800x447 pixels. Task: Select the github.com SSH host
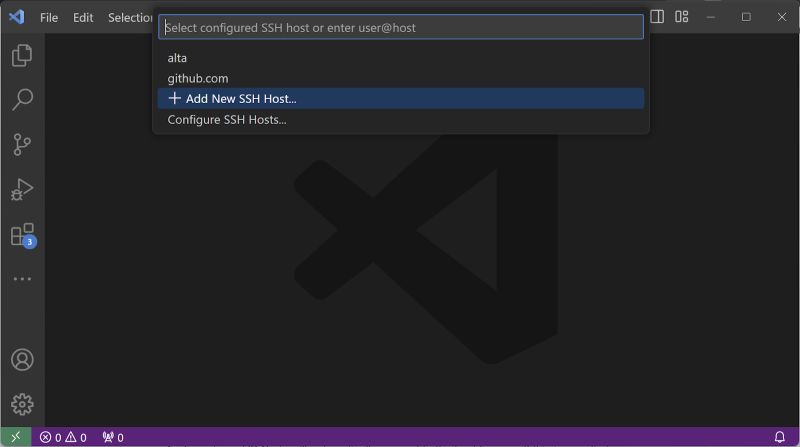[401, 78]
